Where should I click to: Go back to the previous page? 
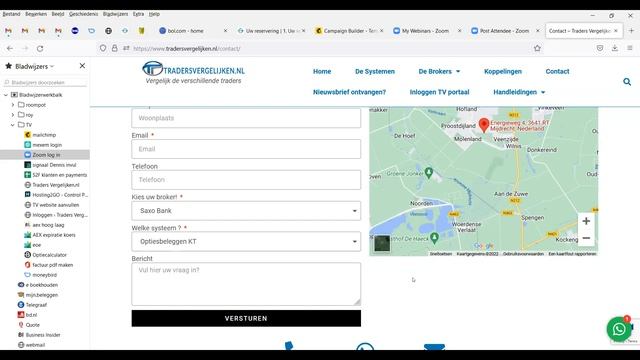click(x=10, y=48)
